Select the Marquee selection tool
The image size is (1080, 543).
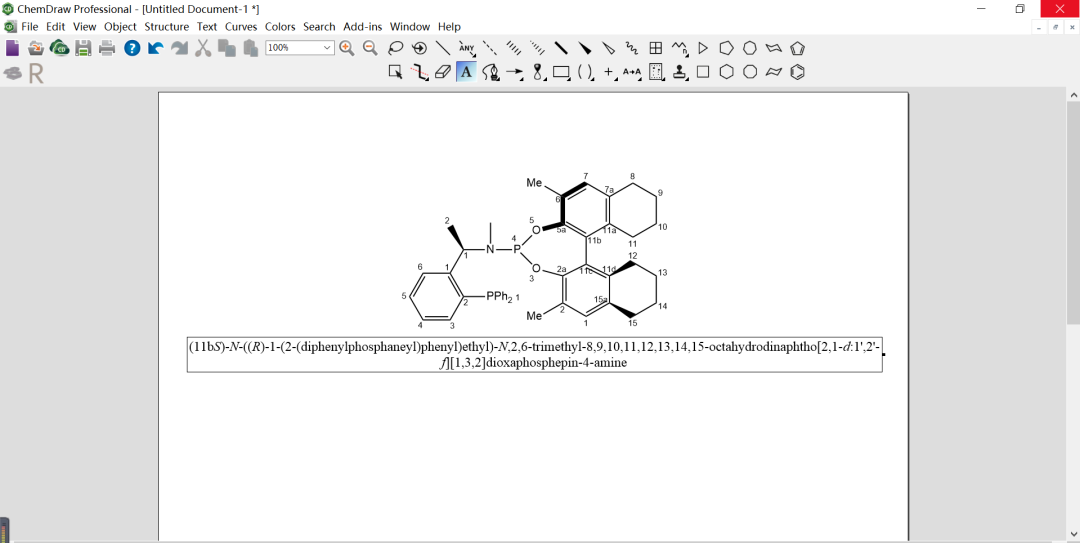coord(395,72)
